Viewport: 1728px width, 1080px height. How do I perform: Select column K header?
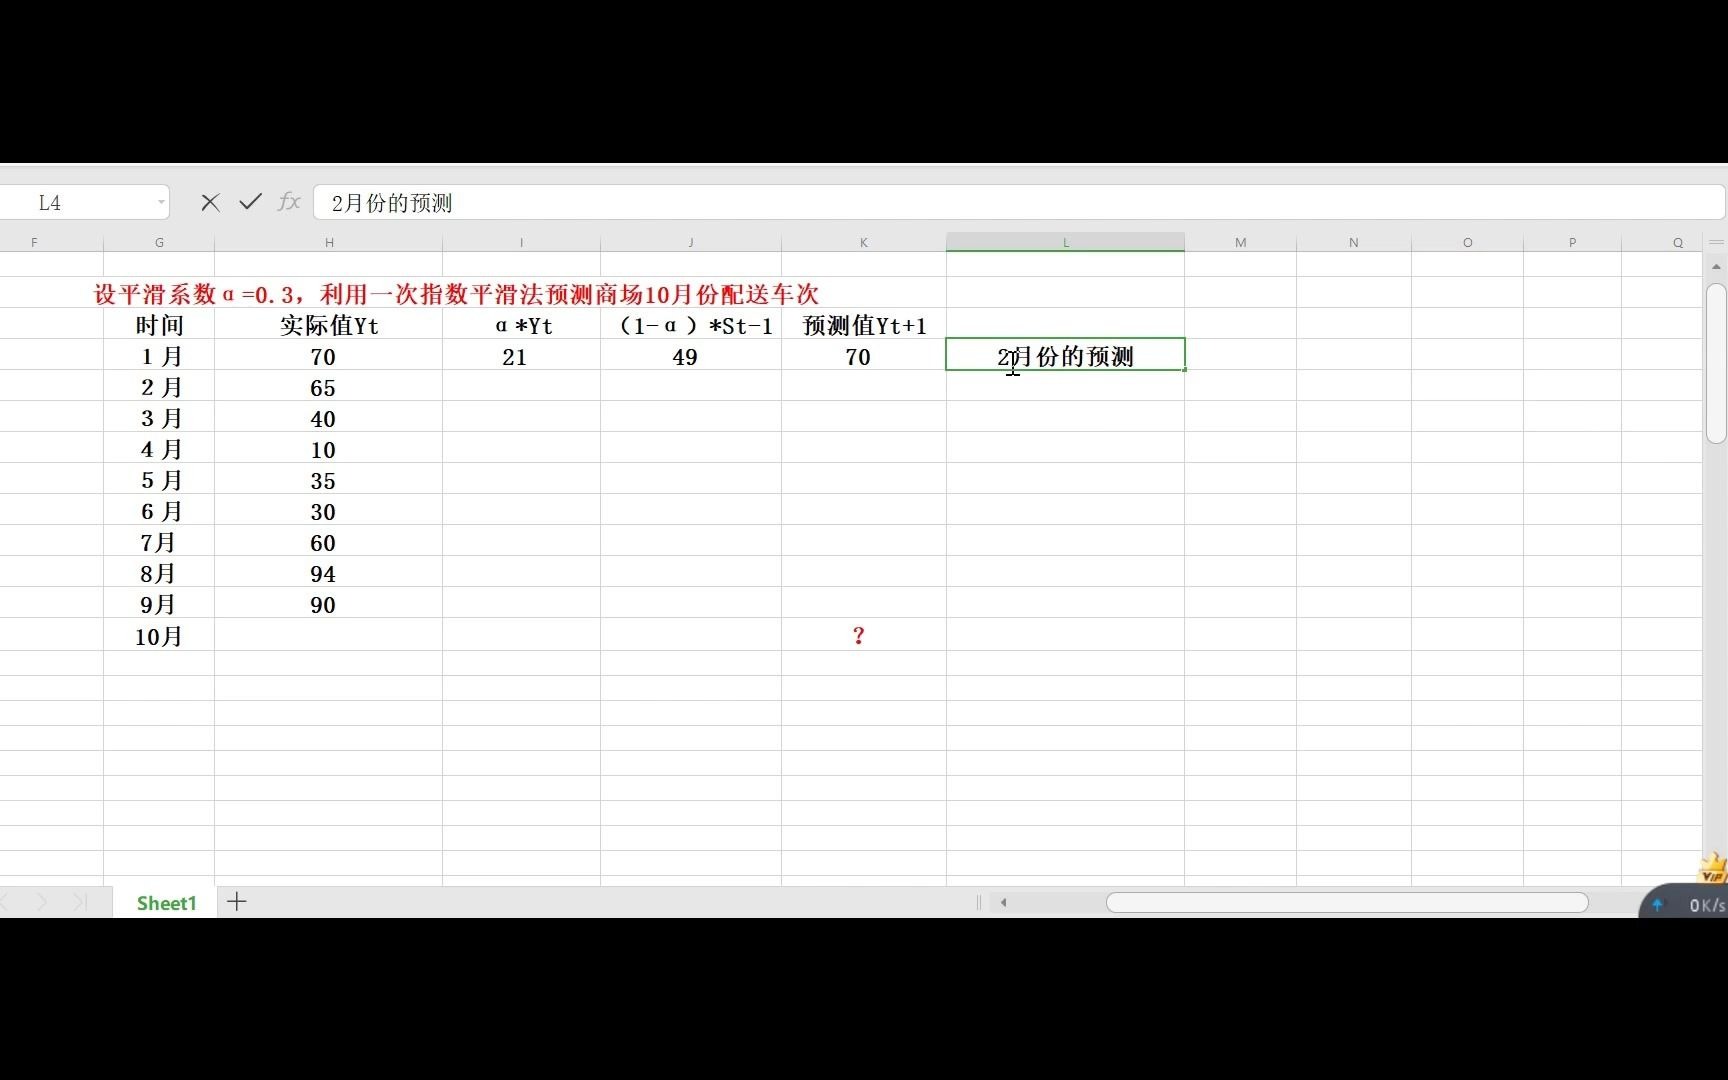tap(864, 242)
